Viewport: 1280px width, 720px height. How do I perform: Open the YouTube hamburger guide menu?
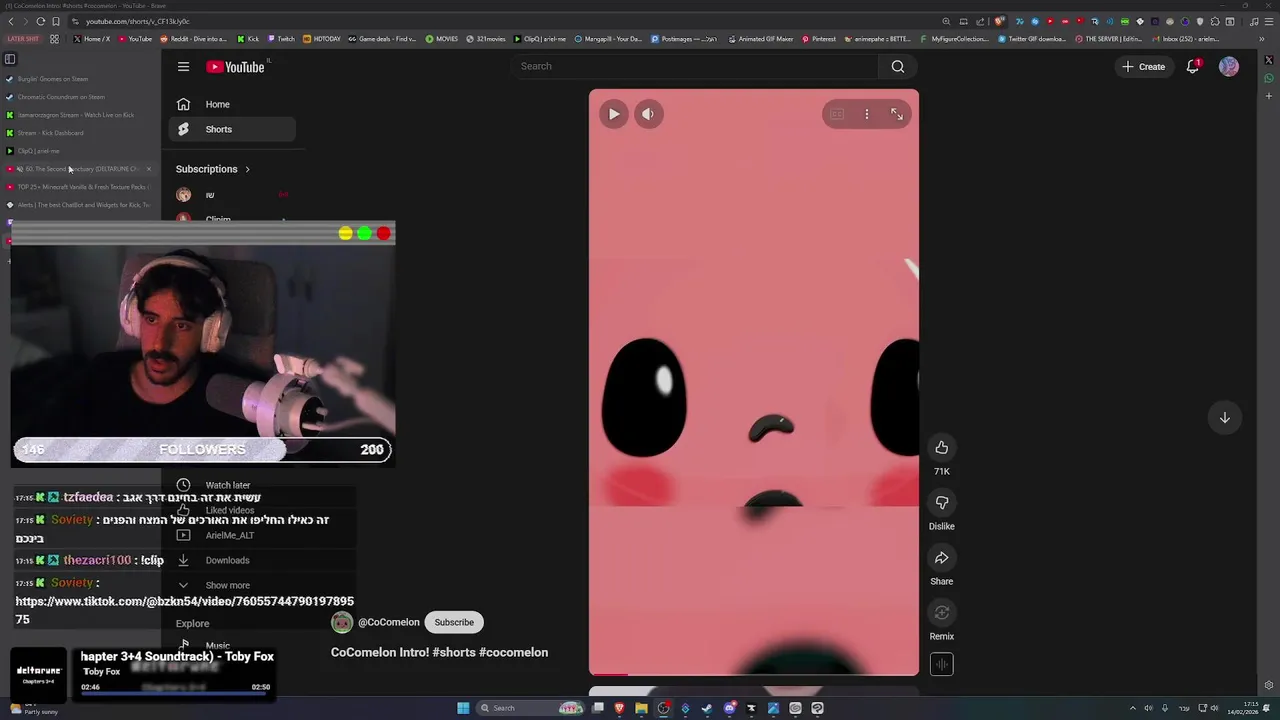pyautogui.click(x=183, y=67)
